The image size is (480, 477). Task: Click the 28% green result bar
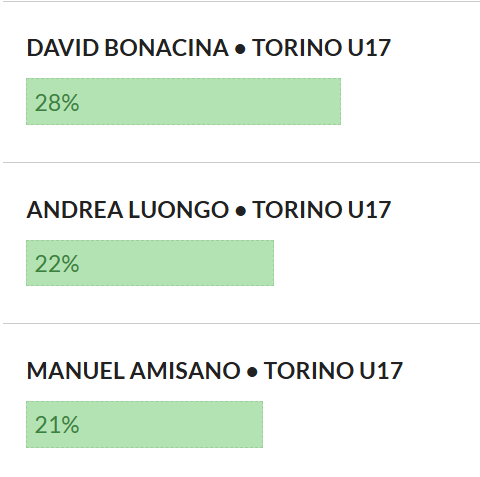(x=183, y=102)
